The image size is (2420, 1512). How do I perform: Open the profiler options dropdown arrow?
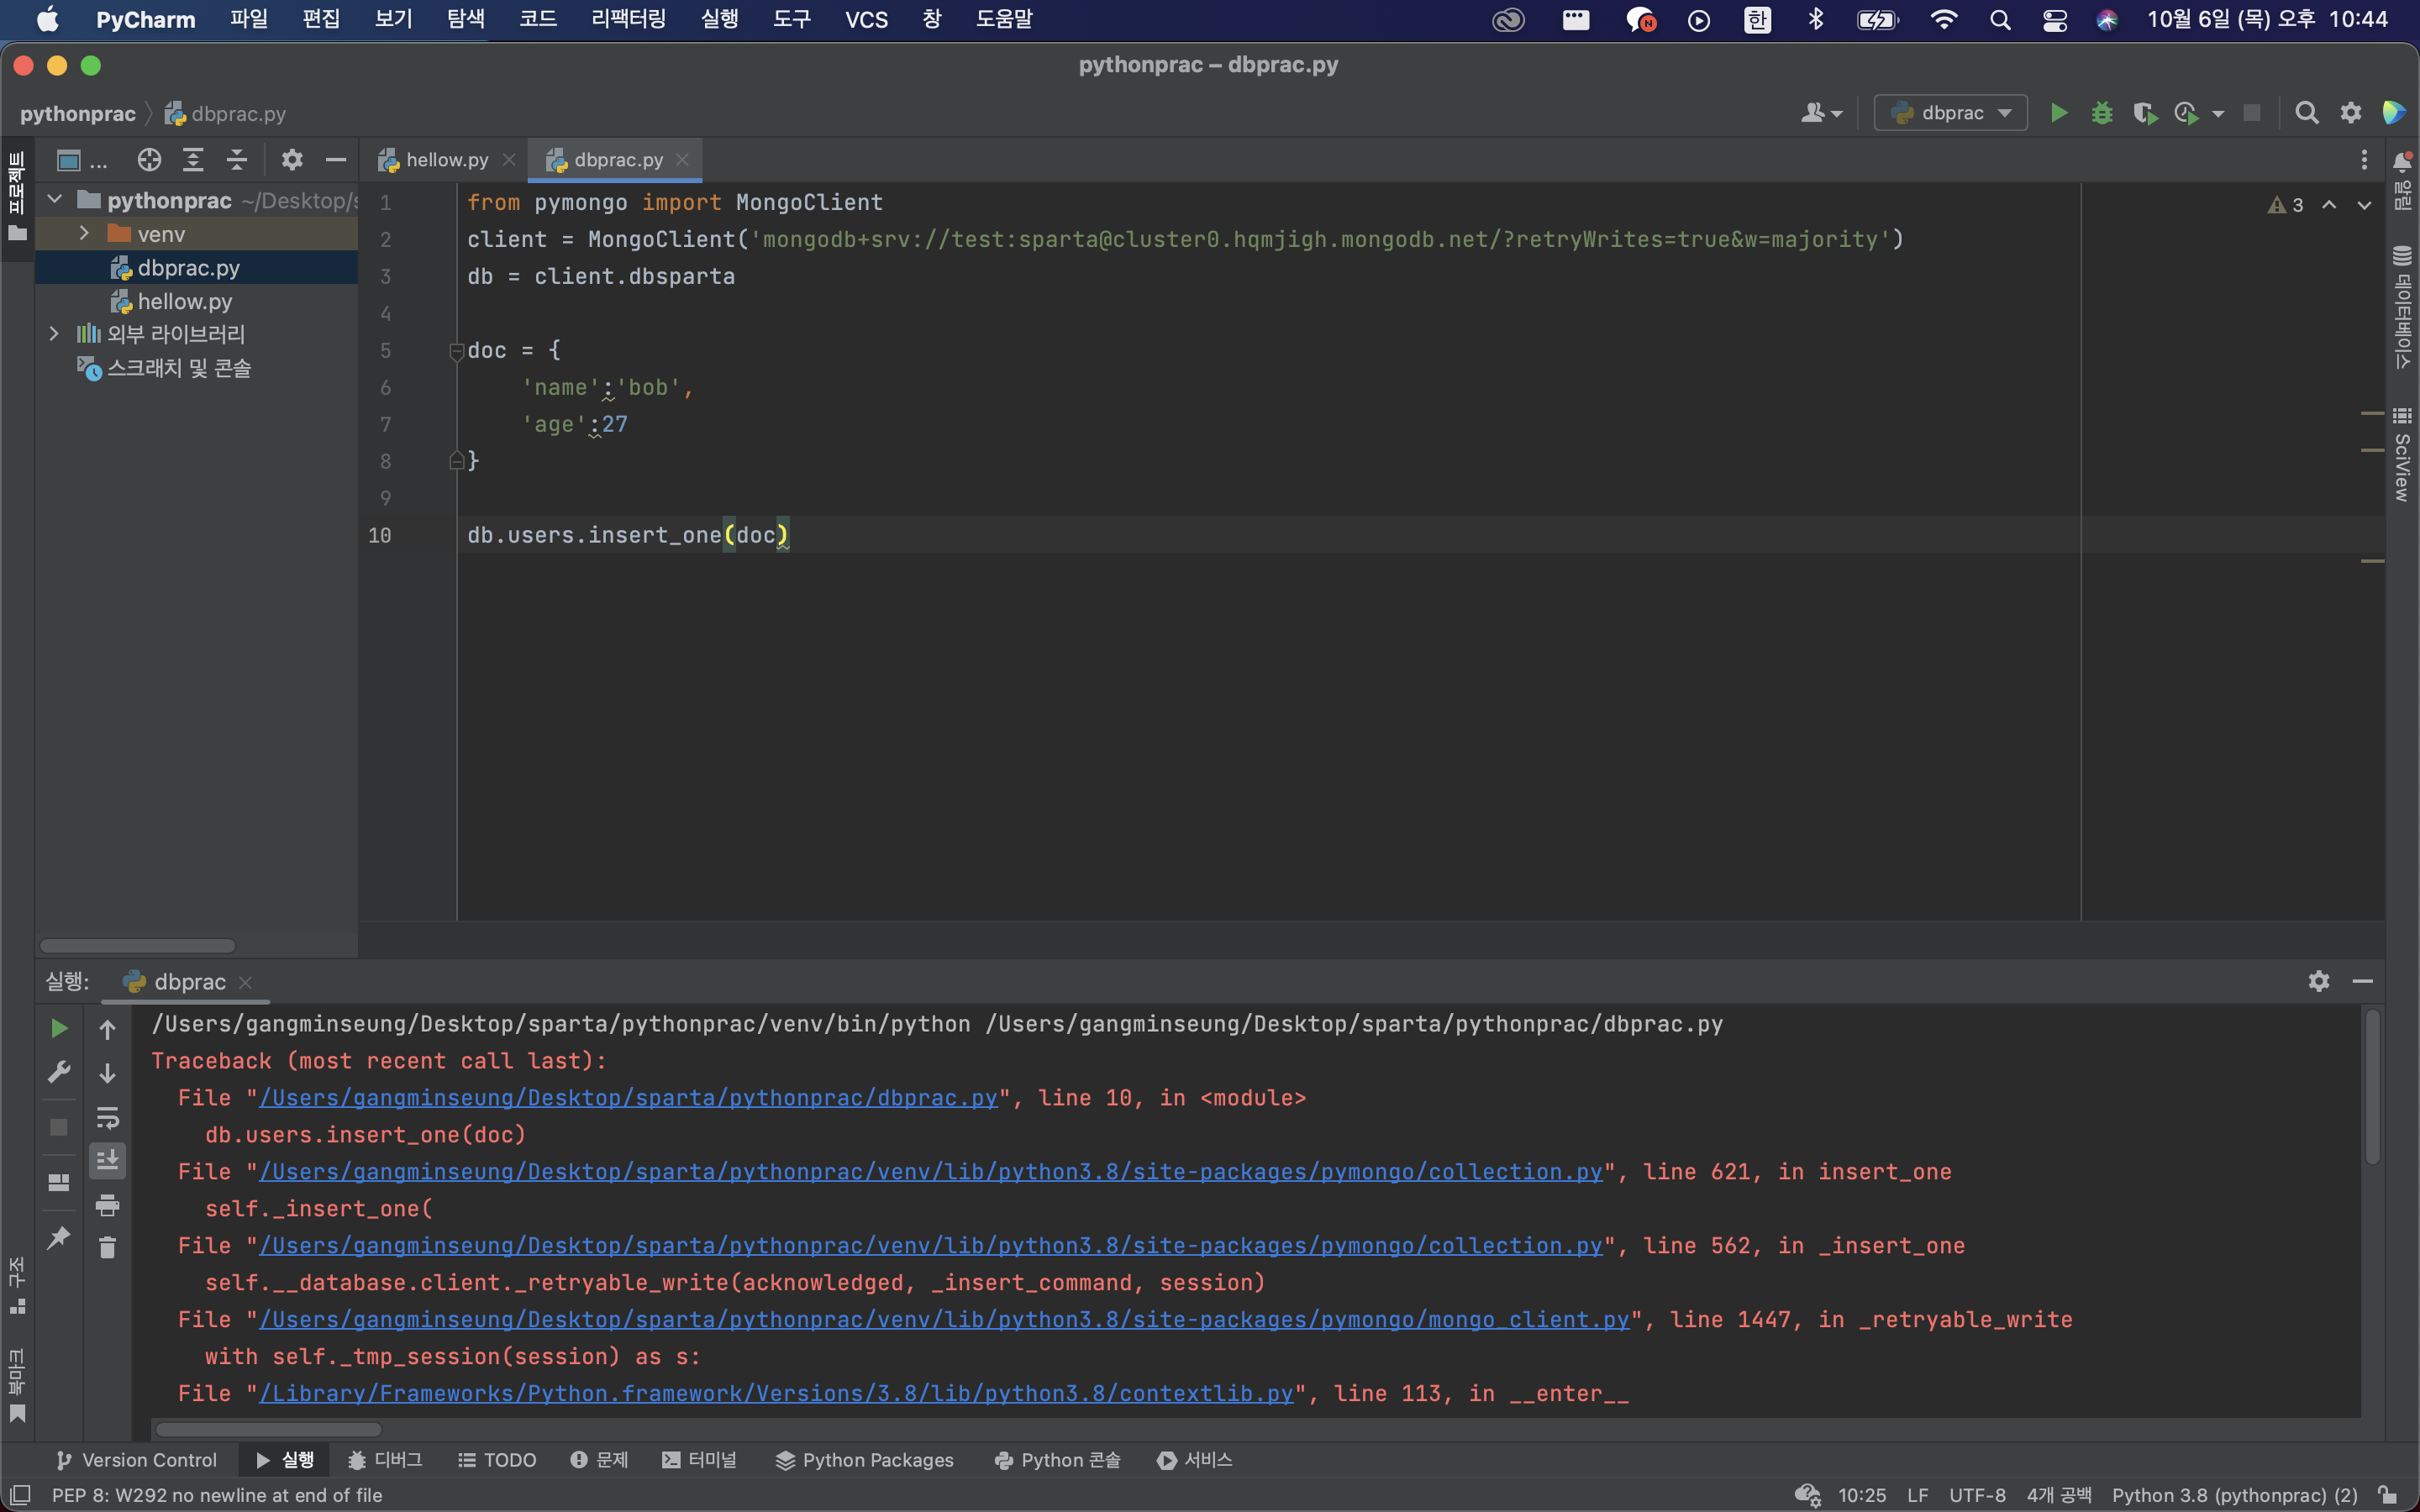2218,114
